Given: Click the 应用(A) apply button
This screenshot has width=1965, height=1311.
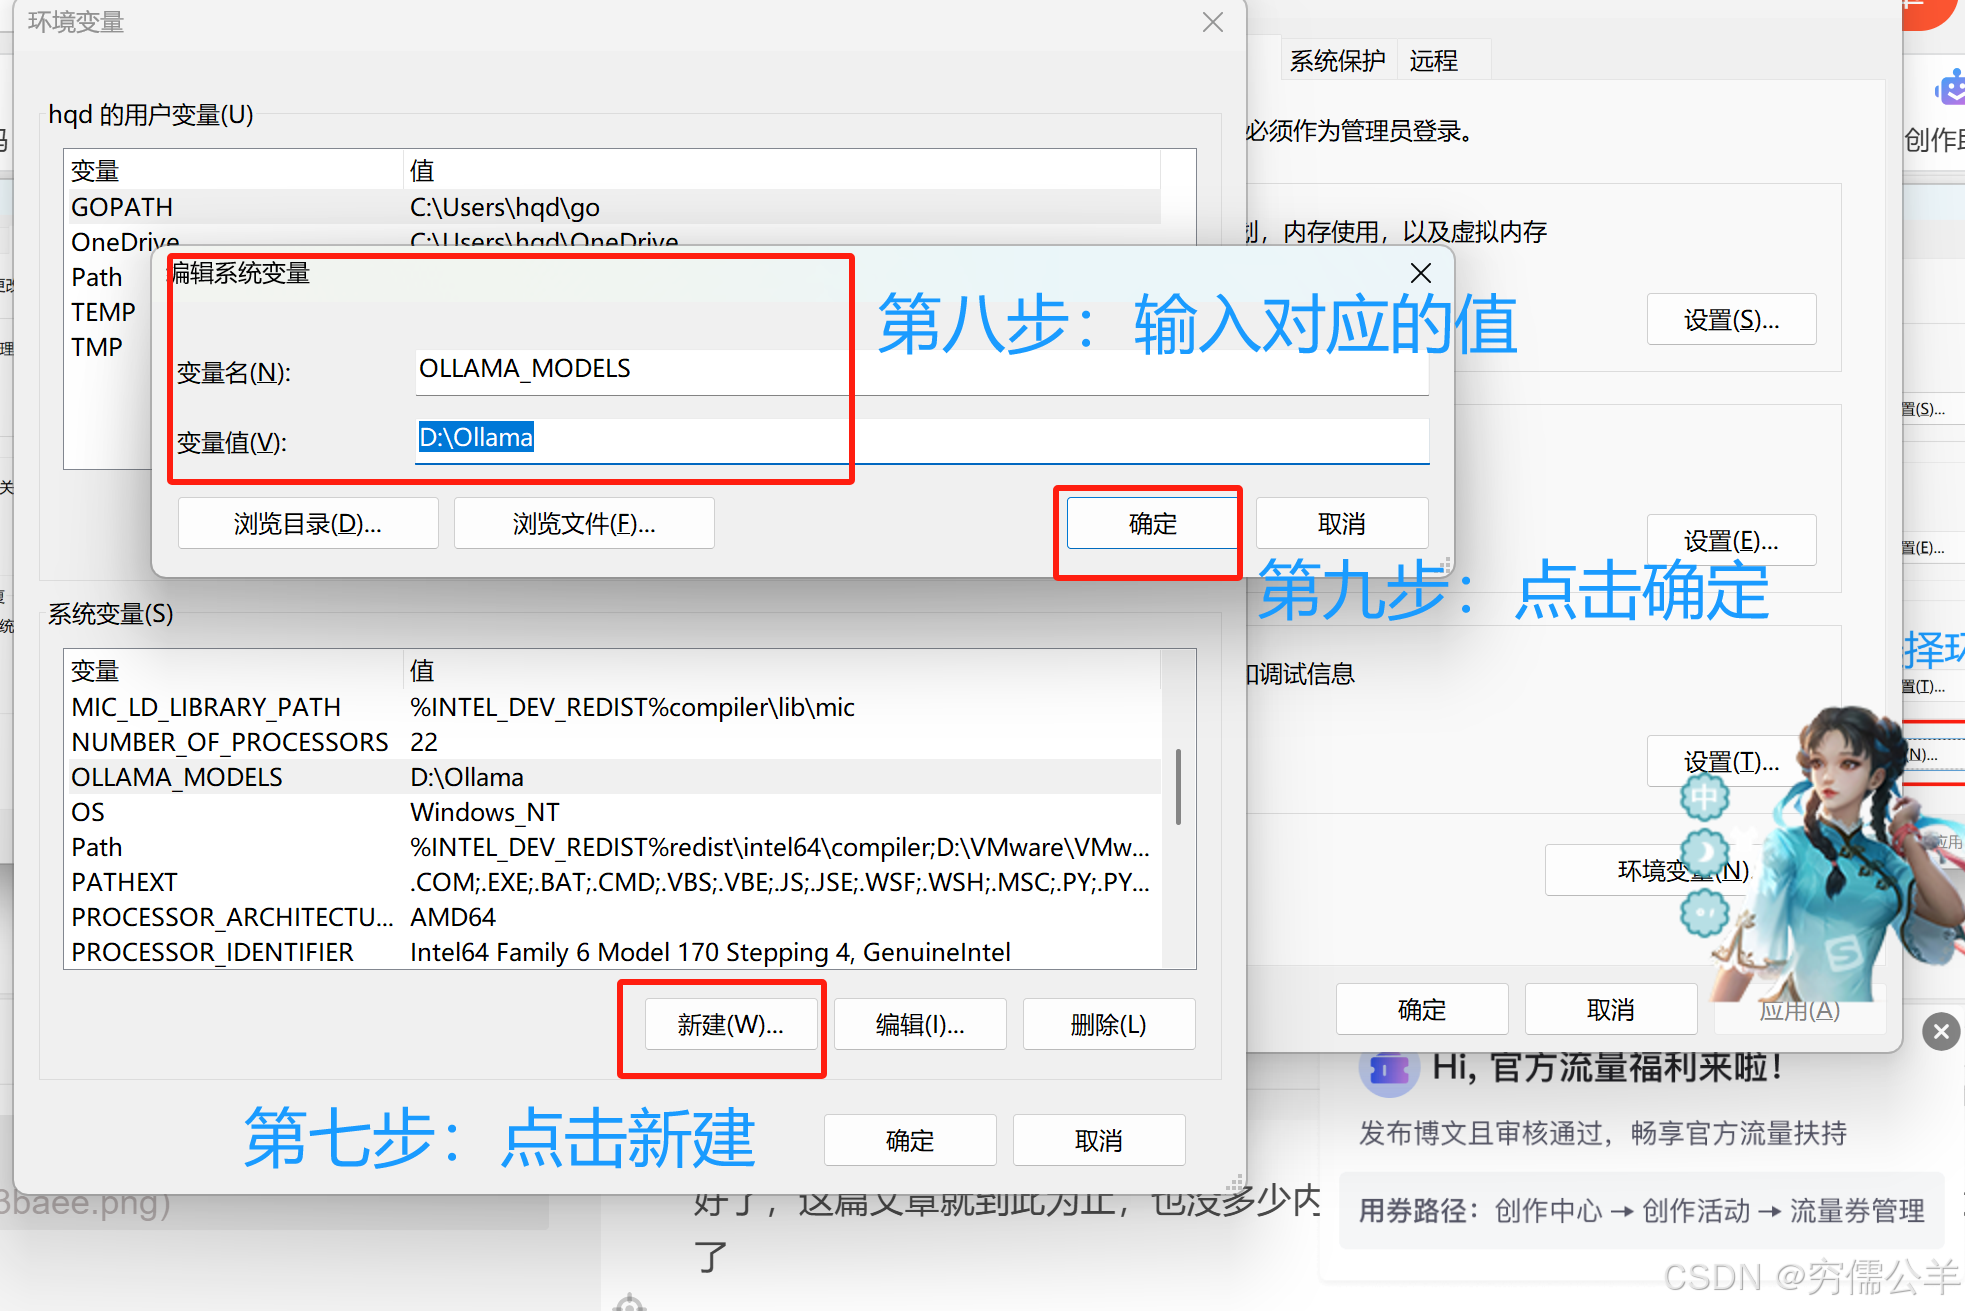Looking at the screenshot, I should (x=1799, y=1009).
